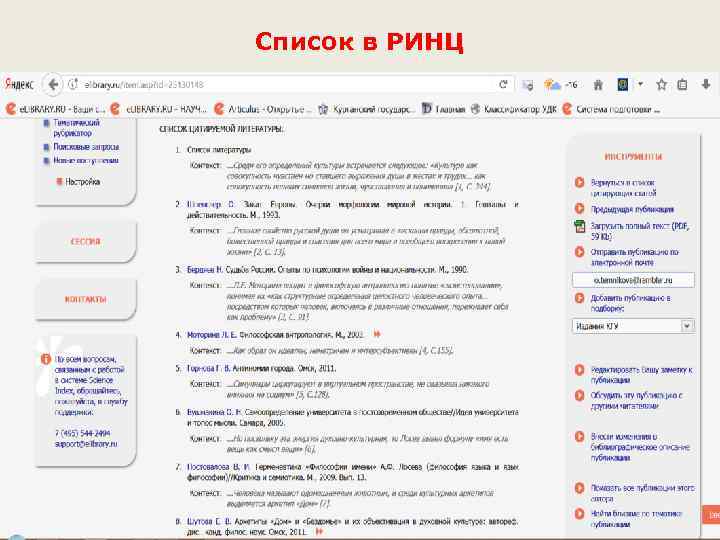This screenshot has width=720, height=540.
Task: Go to the browser home icon
Action: click(x=598, y=84)
